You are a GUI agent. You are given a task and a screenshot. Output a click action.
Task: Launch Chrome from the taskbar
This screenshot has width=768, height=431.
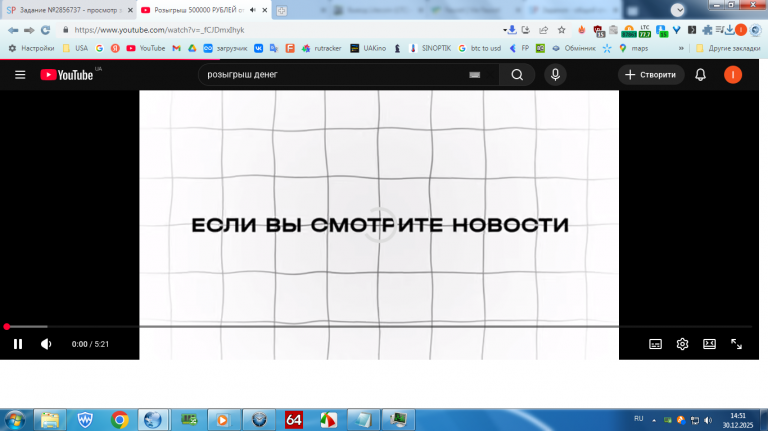120,420
